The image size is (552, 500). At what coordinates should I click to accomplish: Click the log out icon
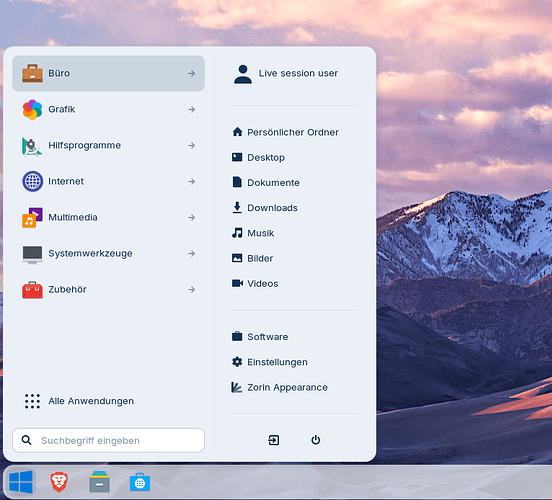(274, 440)
